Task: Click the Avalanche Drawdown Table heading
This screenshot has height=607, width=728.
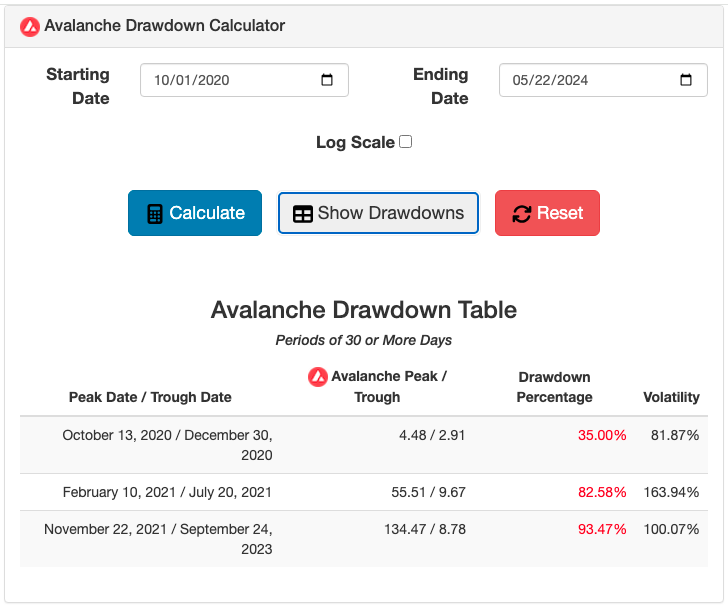Action: tap(364, 310)
